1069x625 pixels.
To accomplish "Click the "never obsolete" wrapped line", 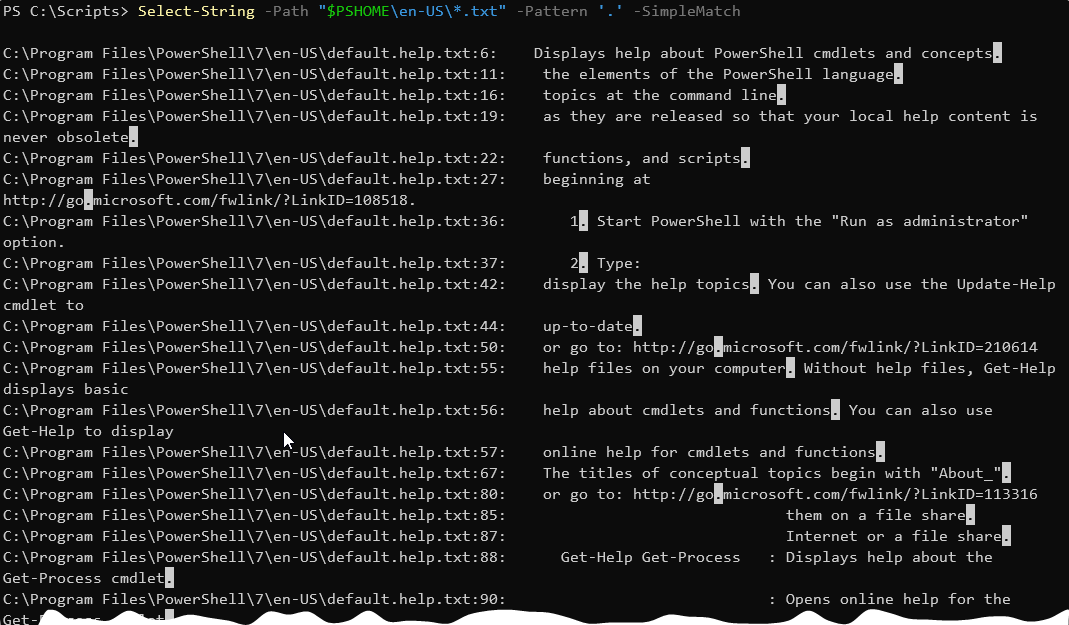I will pos(66,137).
